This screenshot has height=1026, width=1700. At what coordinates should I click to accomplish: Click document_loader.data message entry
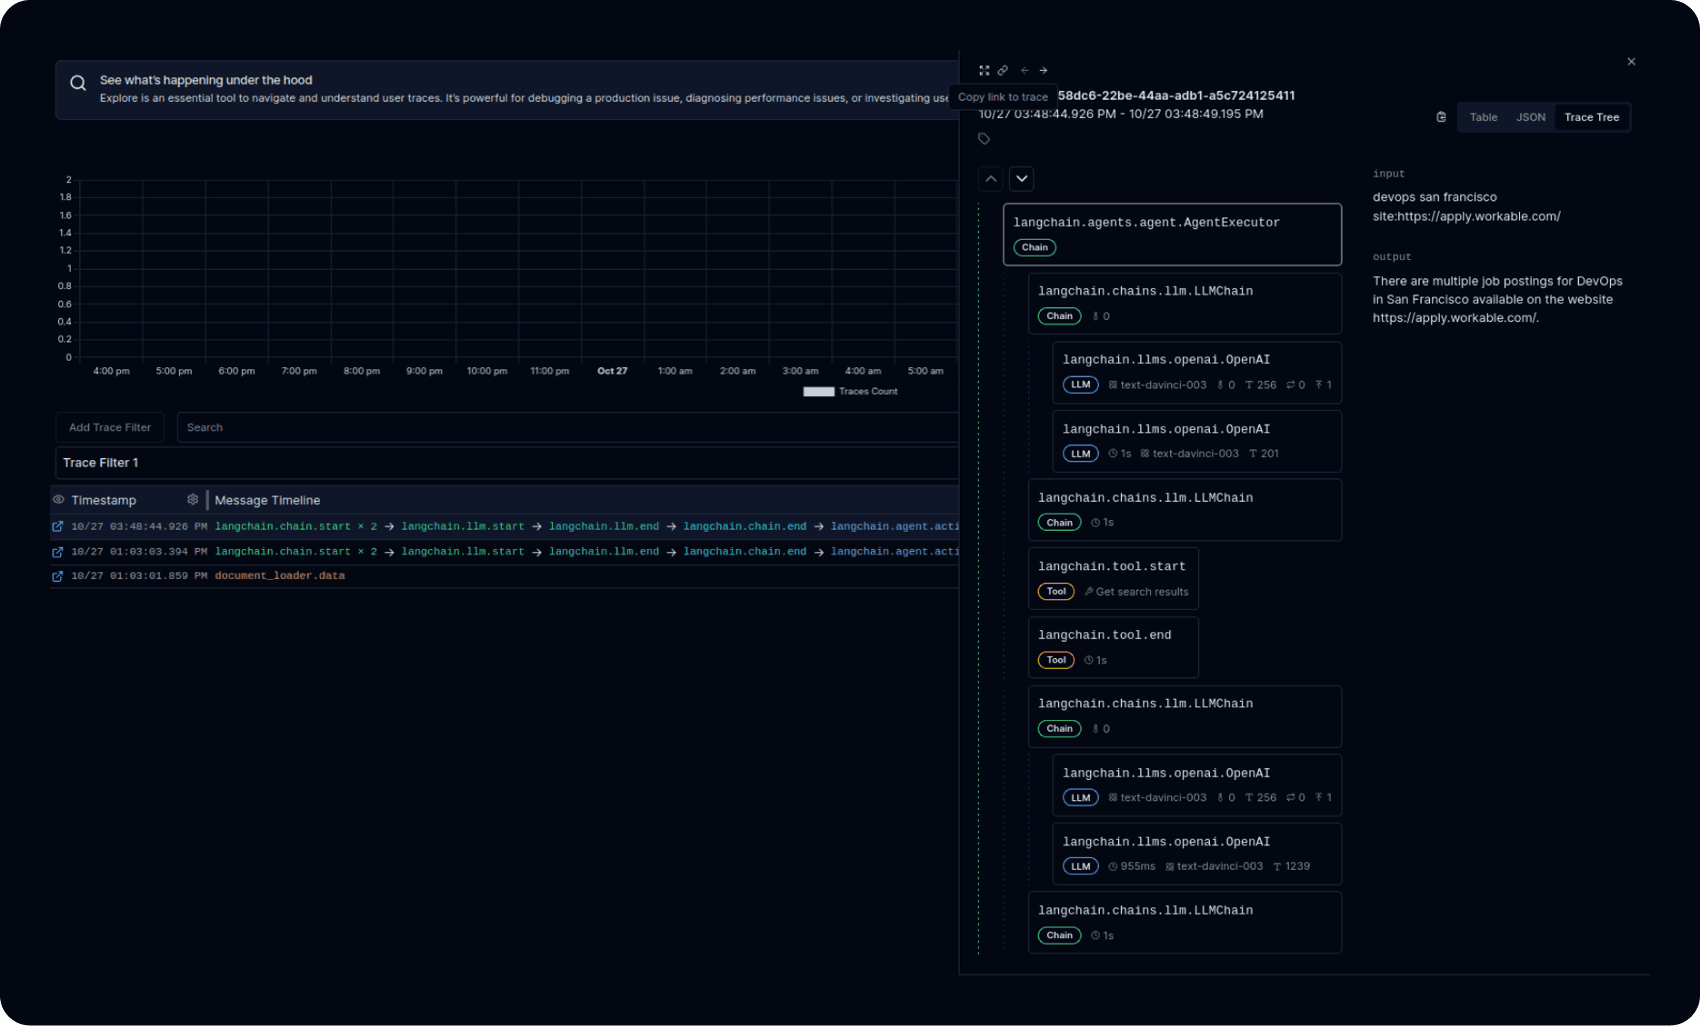[279, 576]
